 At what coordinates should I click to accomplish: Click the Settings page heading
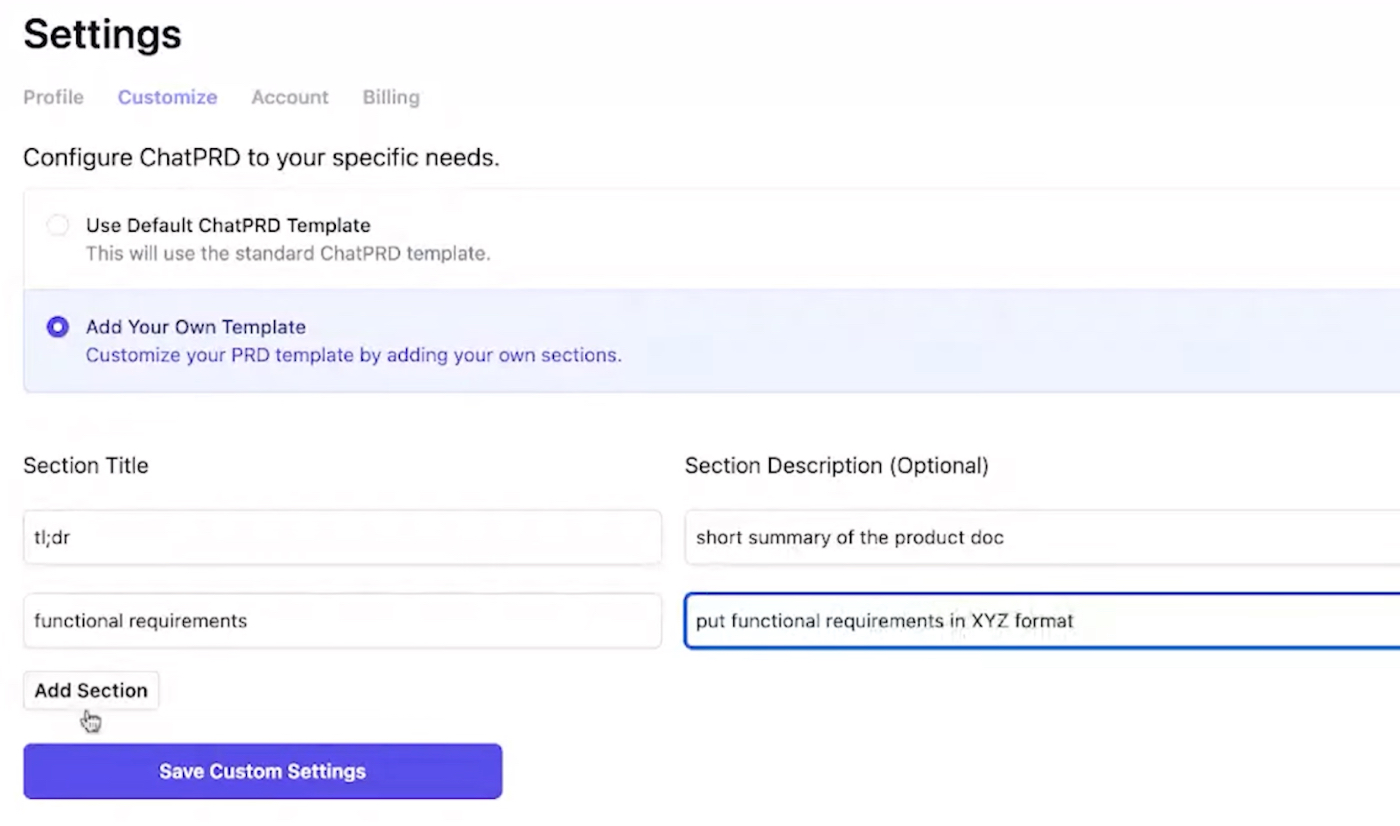102,35
